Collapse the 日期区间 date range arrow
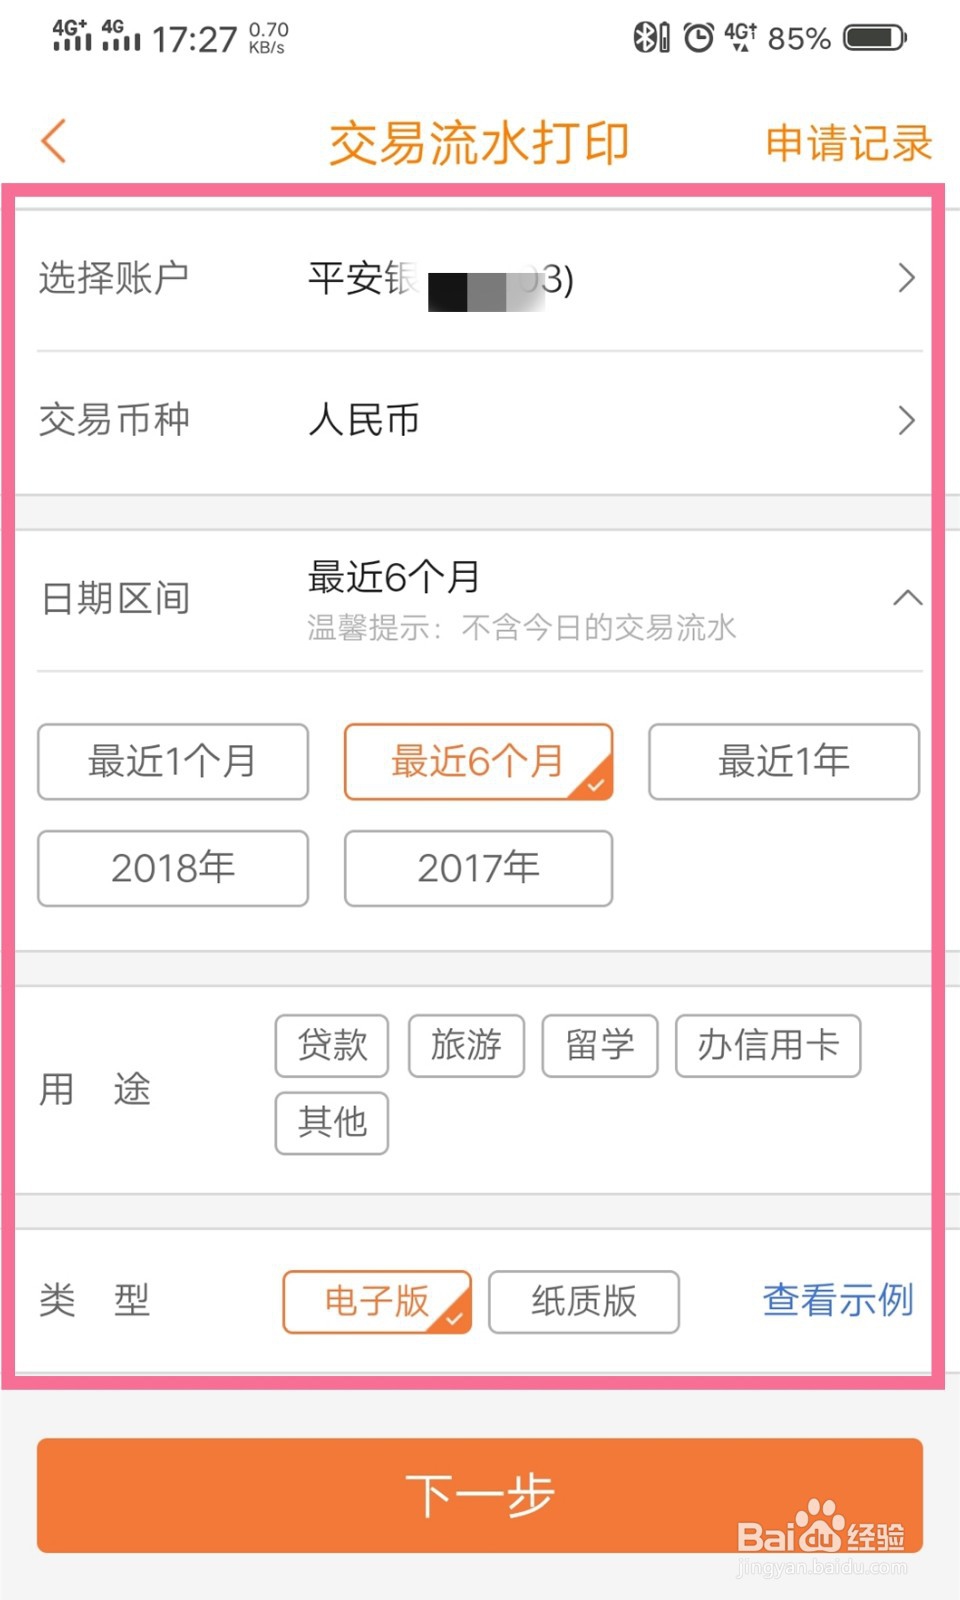 (x=907, y=598)
